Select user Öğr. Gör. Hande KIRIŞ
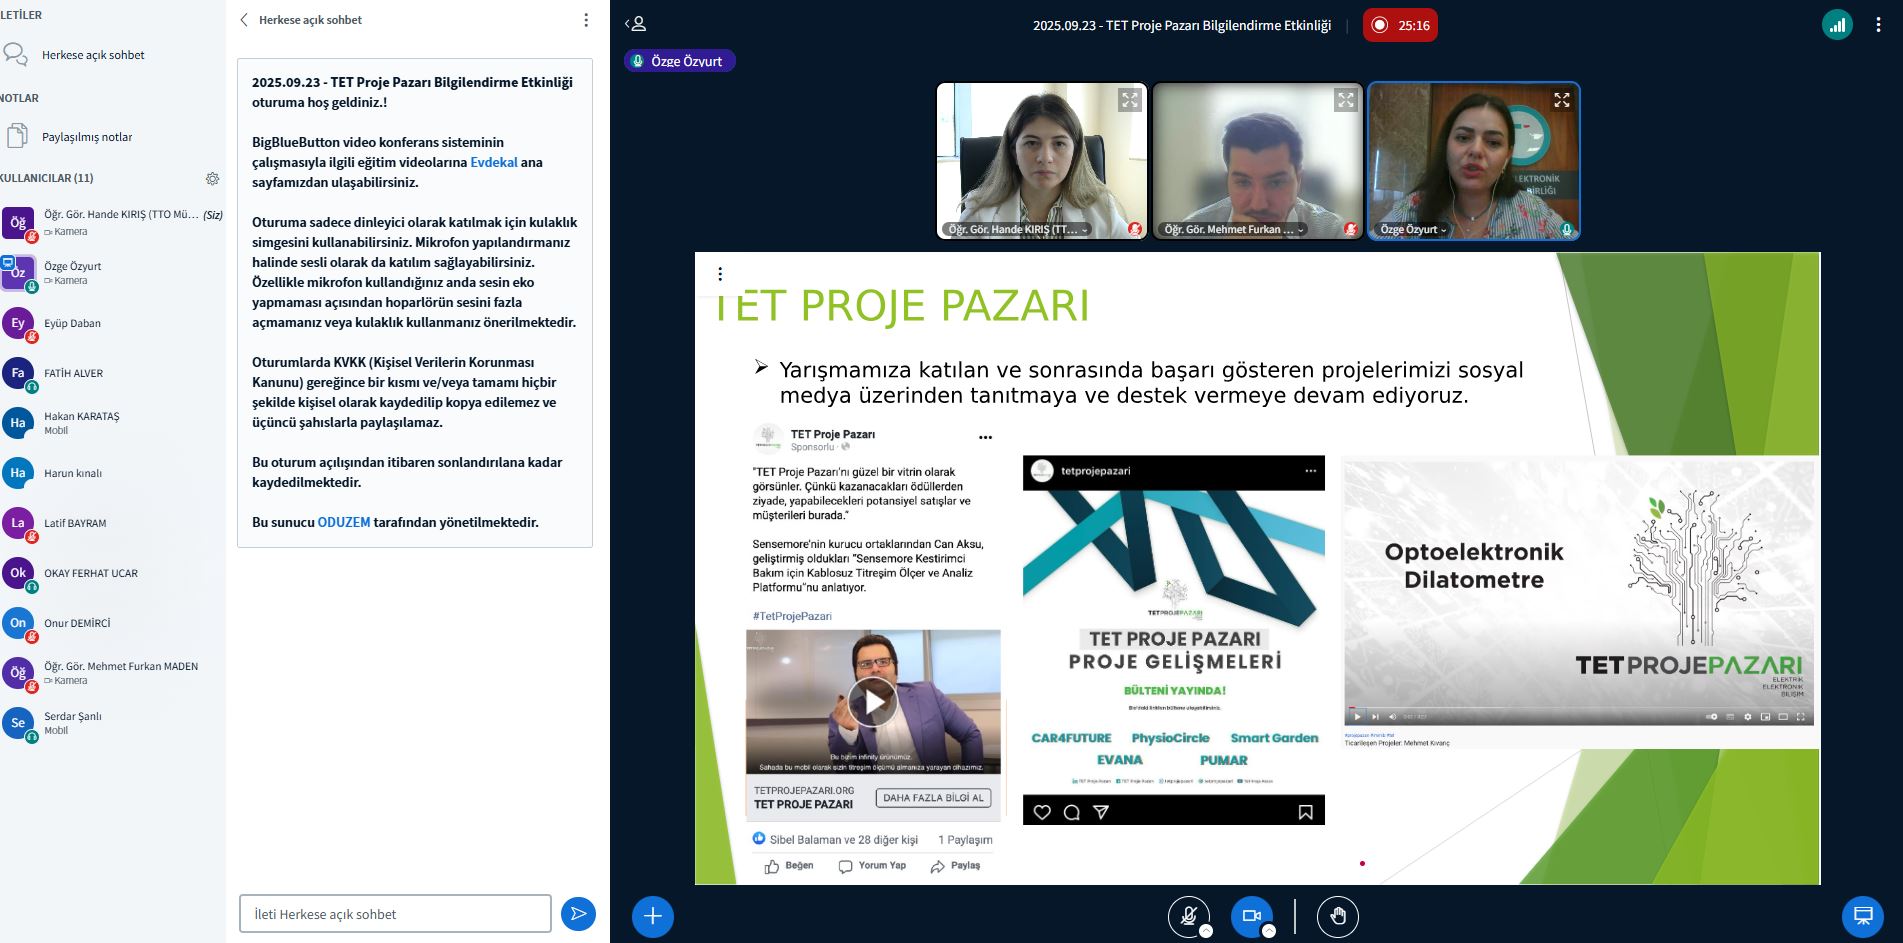The height and width of the screenshot is (943, 1903). pos(112,222)
